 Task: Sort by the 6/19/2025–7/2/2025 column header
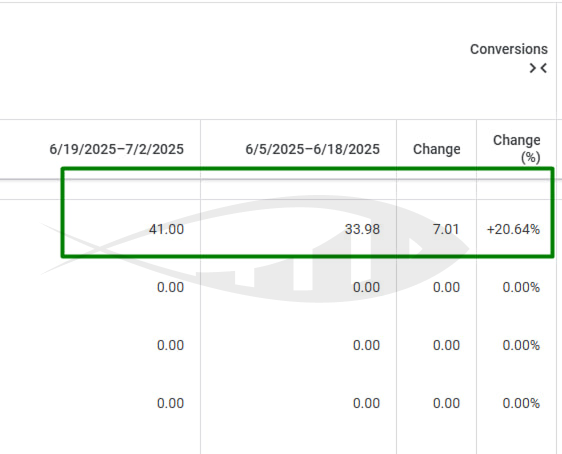[x=116, y=149]
